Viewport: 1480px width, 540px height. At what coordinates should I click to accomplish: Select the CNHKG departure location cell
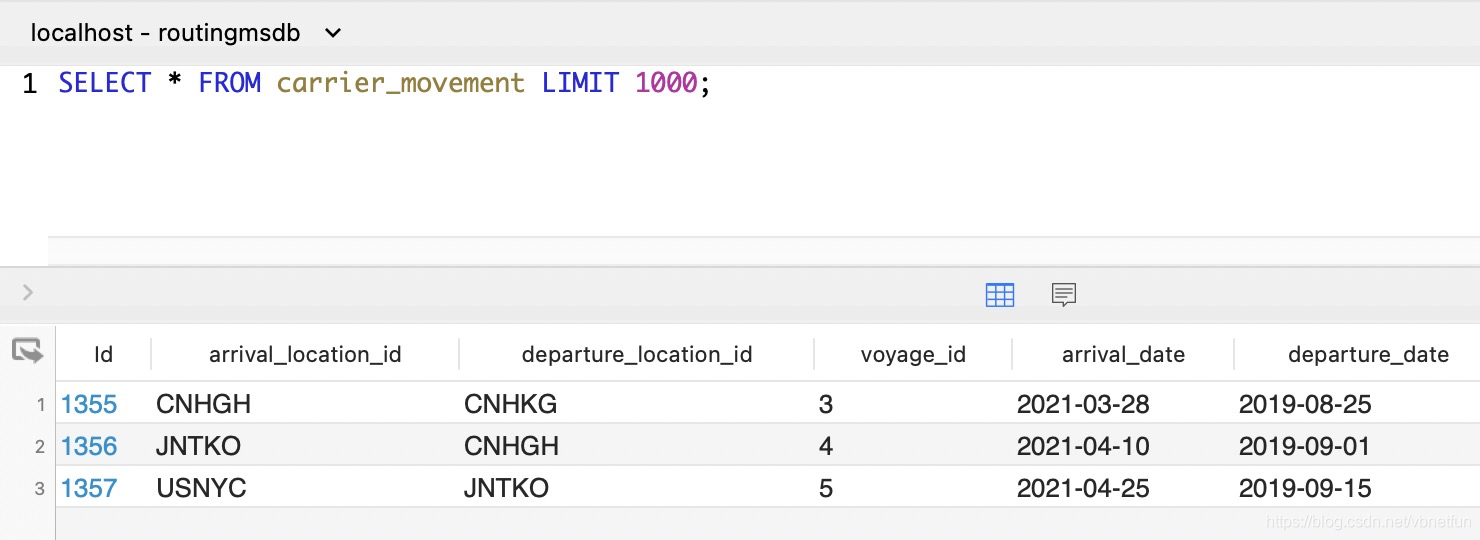point(510,404)
